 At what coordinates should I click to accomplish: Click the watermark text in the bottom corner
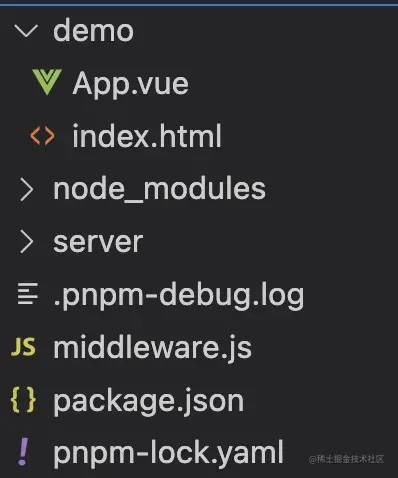coord(346,459)
